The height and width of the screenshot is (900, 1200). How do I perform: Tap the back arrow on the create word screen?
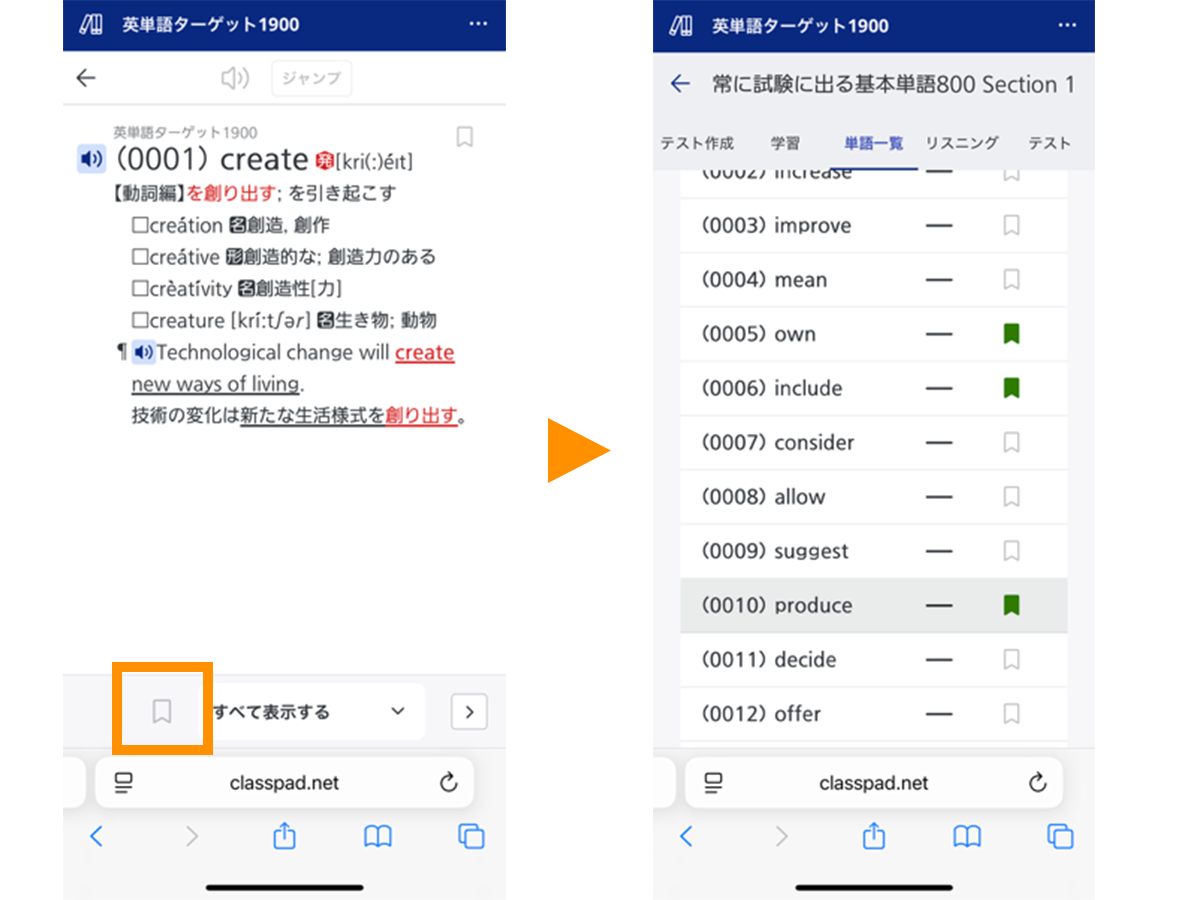click(86, 78)
